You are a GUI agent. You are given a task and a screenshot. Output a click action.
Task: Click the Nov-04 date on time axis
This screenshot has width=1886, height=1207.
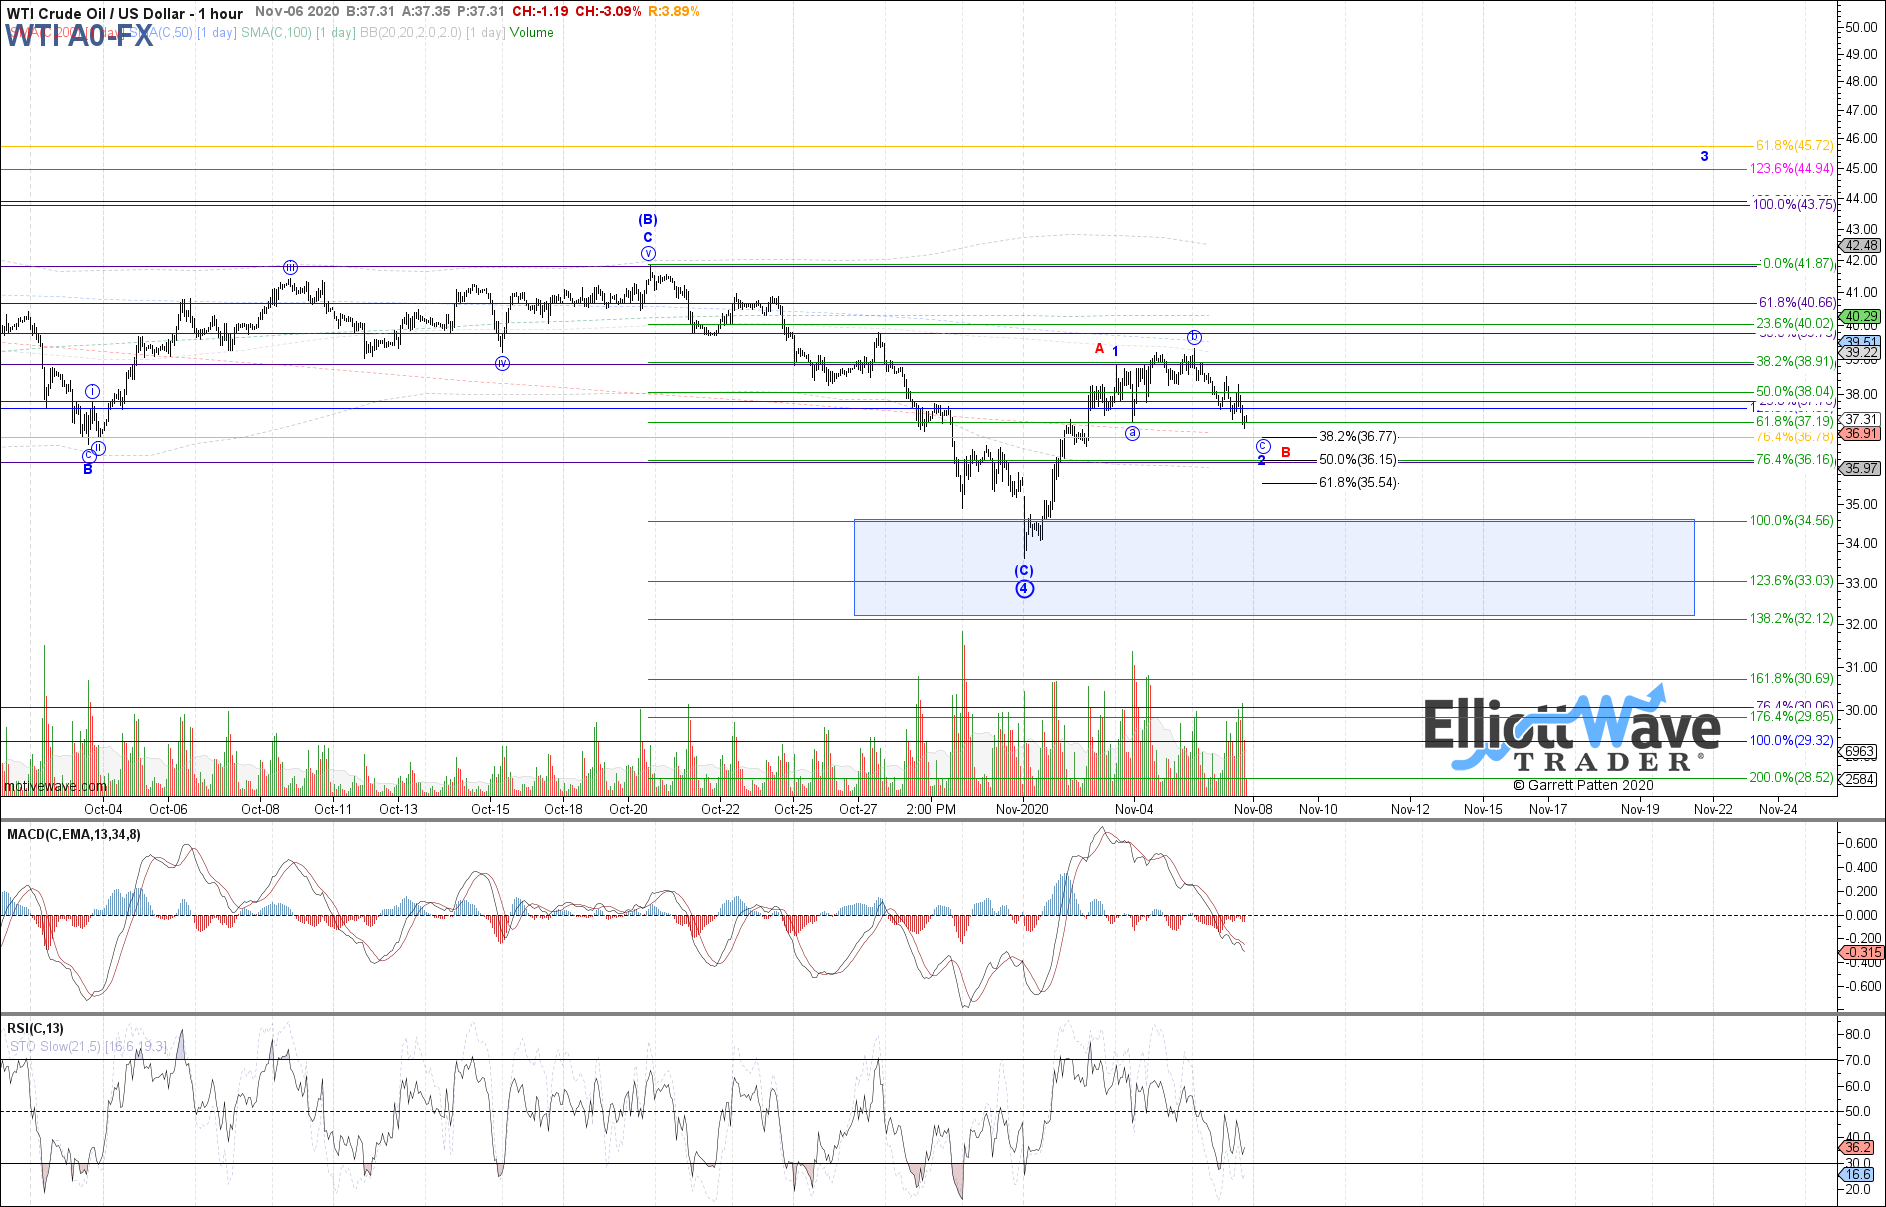point(1134,809)
